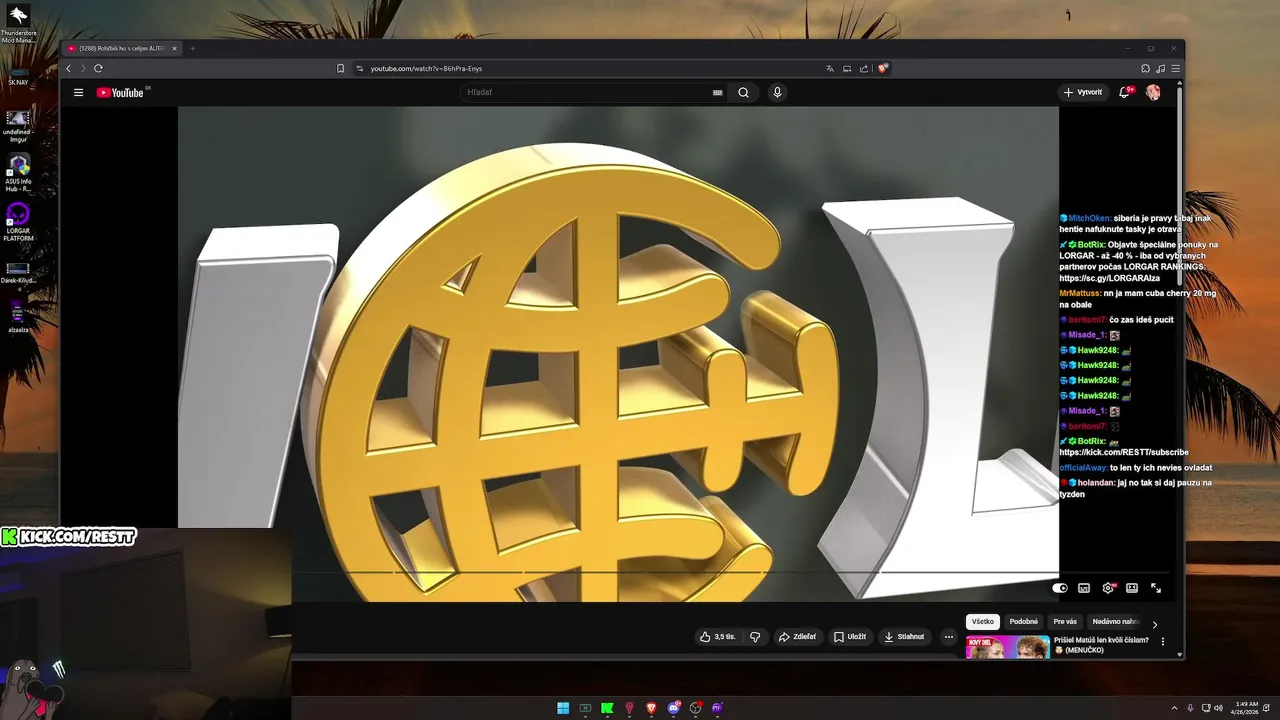Image resolution: width=1280 pixels, height=720 pixels.
Task: Open a new browser tab
Action: tap(193, 48)
